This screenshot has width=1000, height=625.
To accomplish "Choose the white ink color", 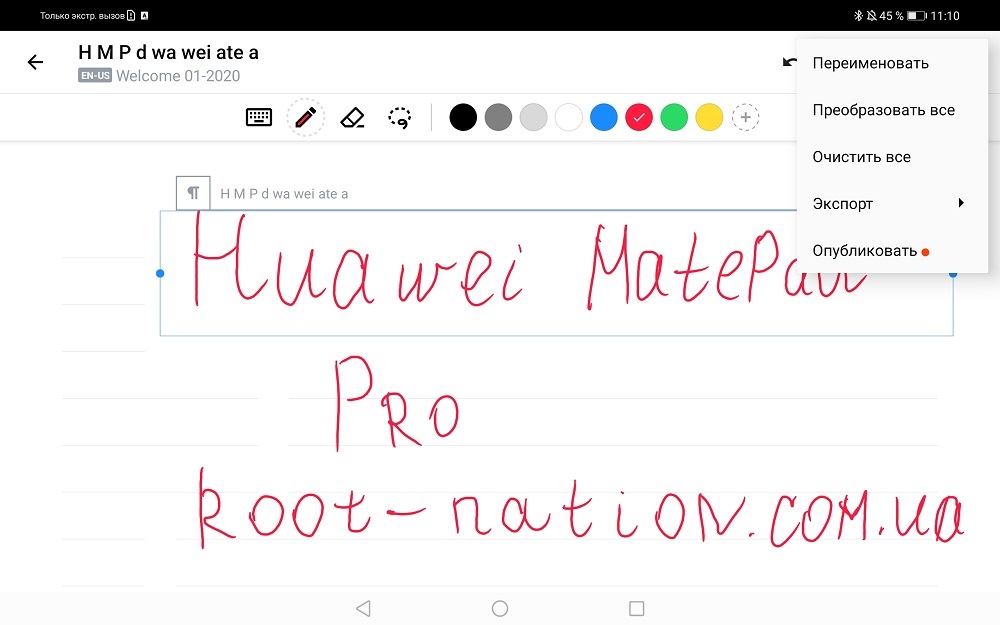I will tap(568, 117).
